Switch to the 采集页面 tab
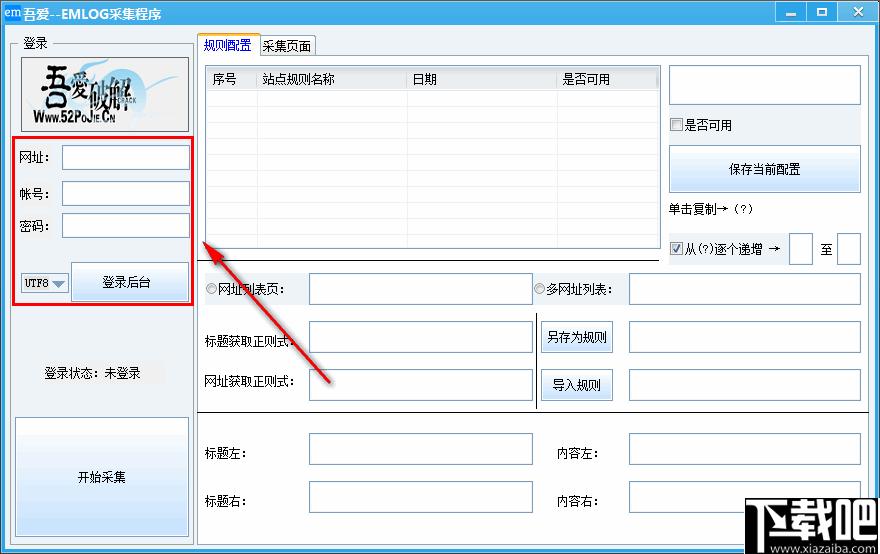The height and width of the screenshot is (554, 880). point(287,46)
